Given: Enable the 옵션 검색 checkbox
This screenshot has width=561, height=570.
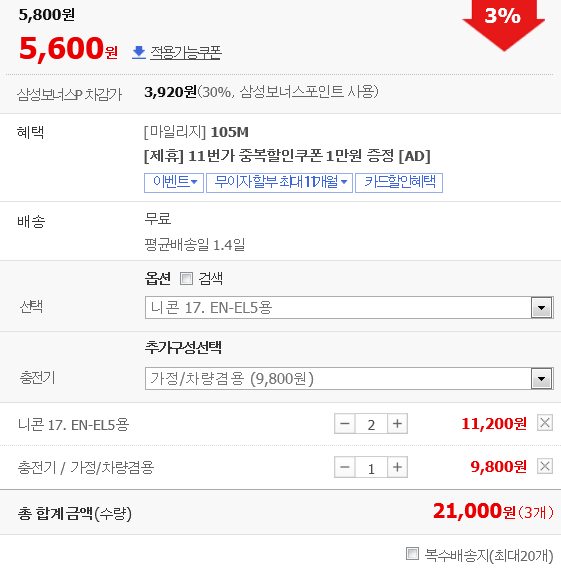Looking at the screenshot, I should click(x=187, y=279).
